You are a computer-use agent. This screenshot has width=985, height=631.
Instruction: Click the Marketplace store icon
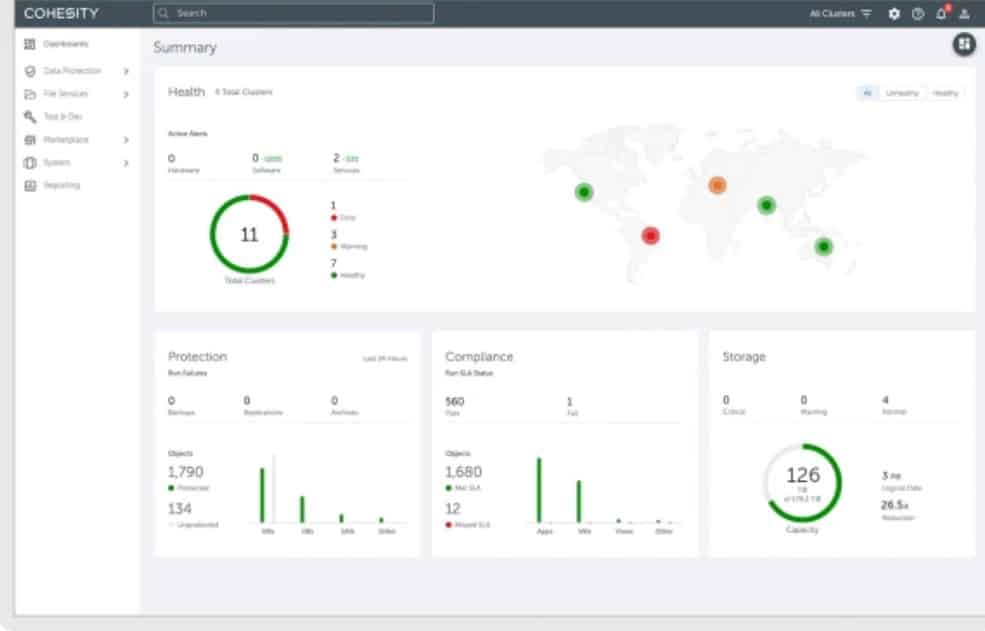pos(30,140)
